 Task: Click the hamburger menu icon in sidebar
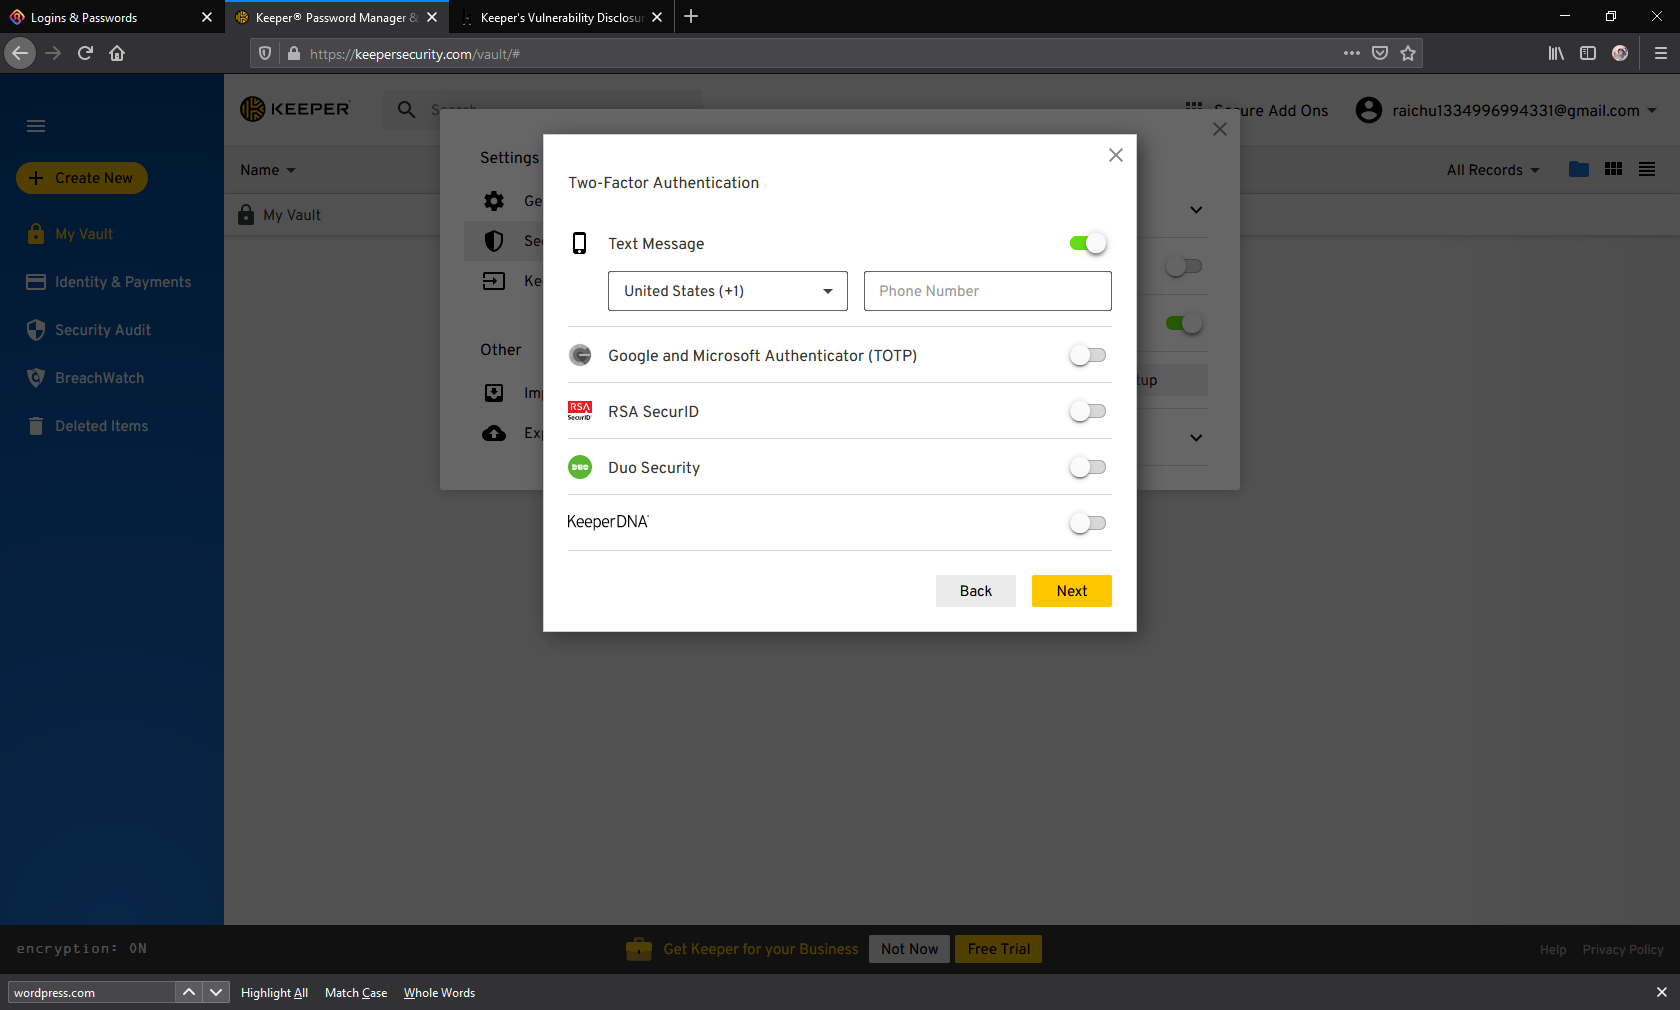(36, 126)
